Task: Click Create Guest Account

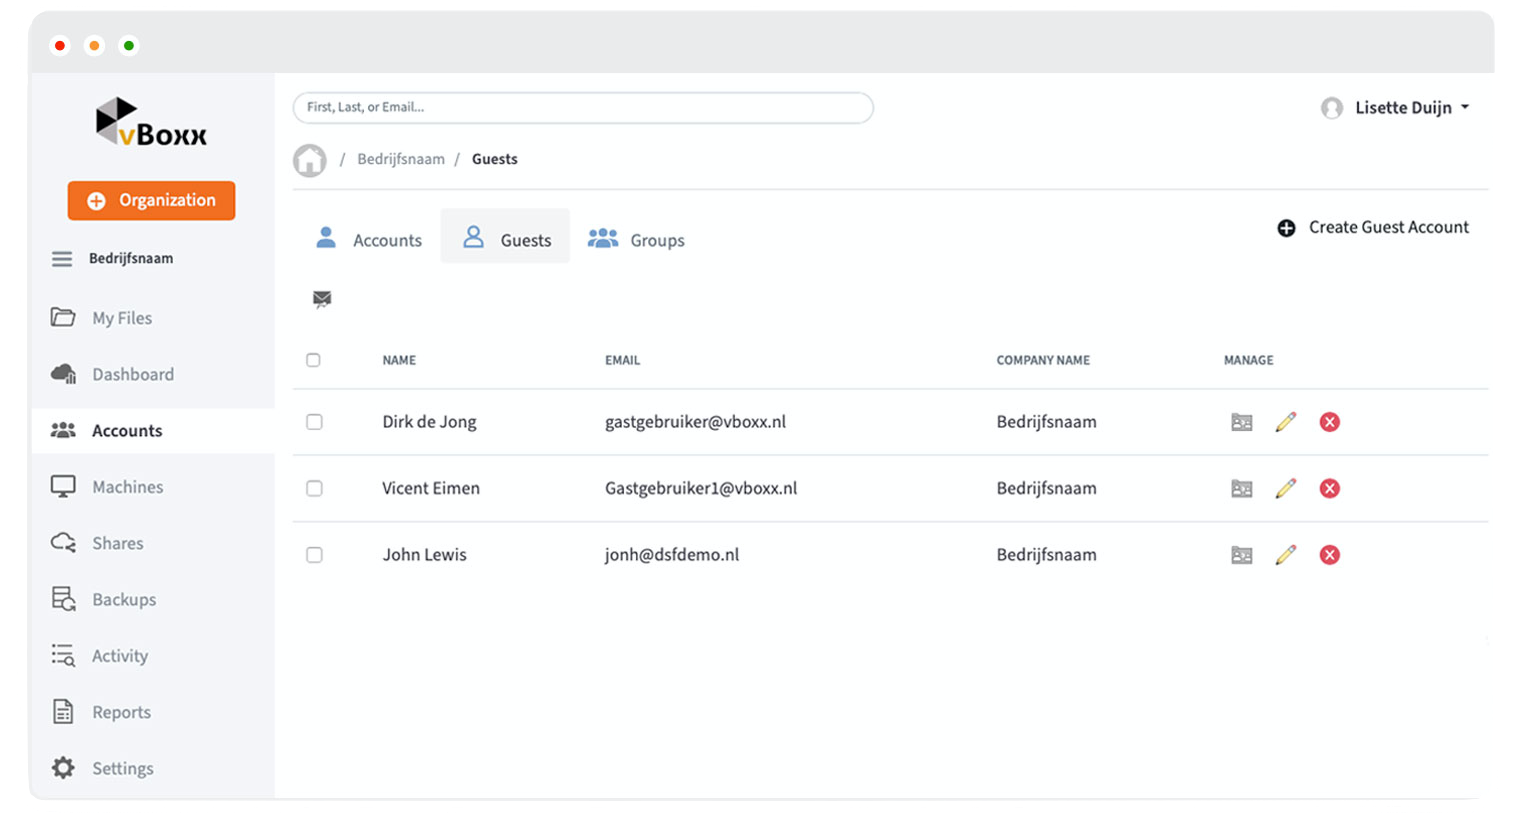Action: click(1373, 228)
